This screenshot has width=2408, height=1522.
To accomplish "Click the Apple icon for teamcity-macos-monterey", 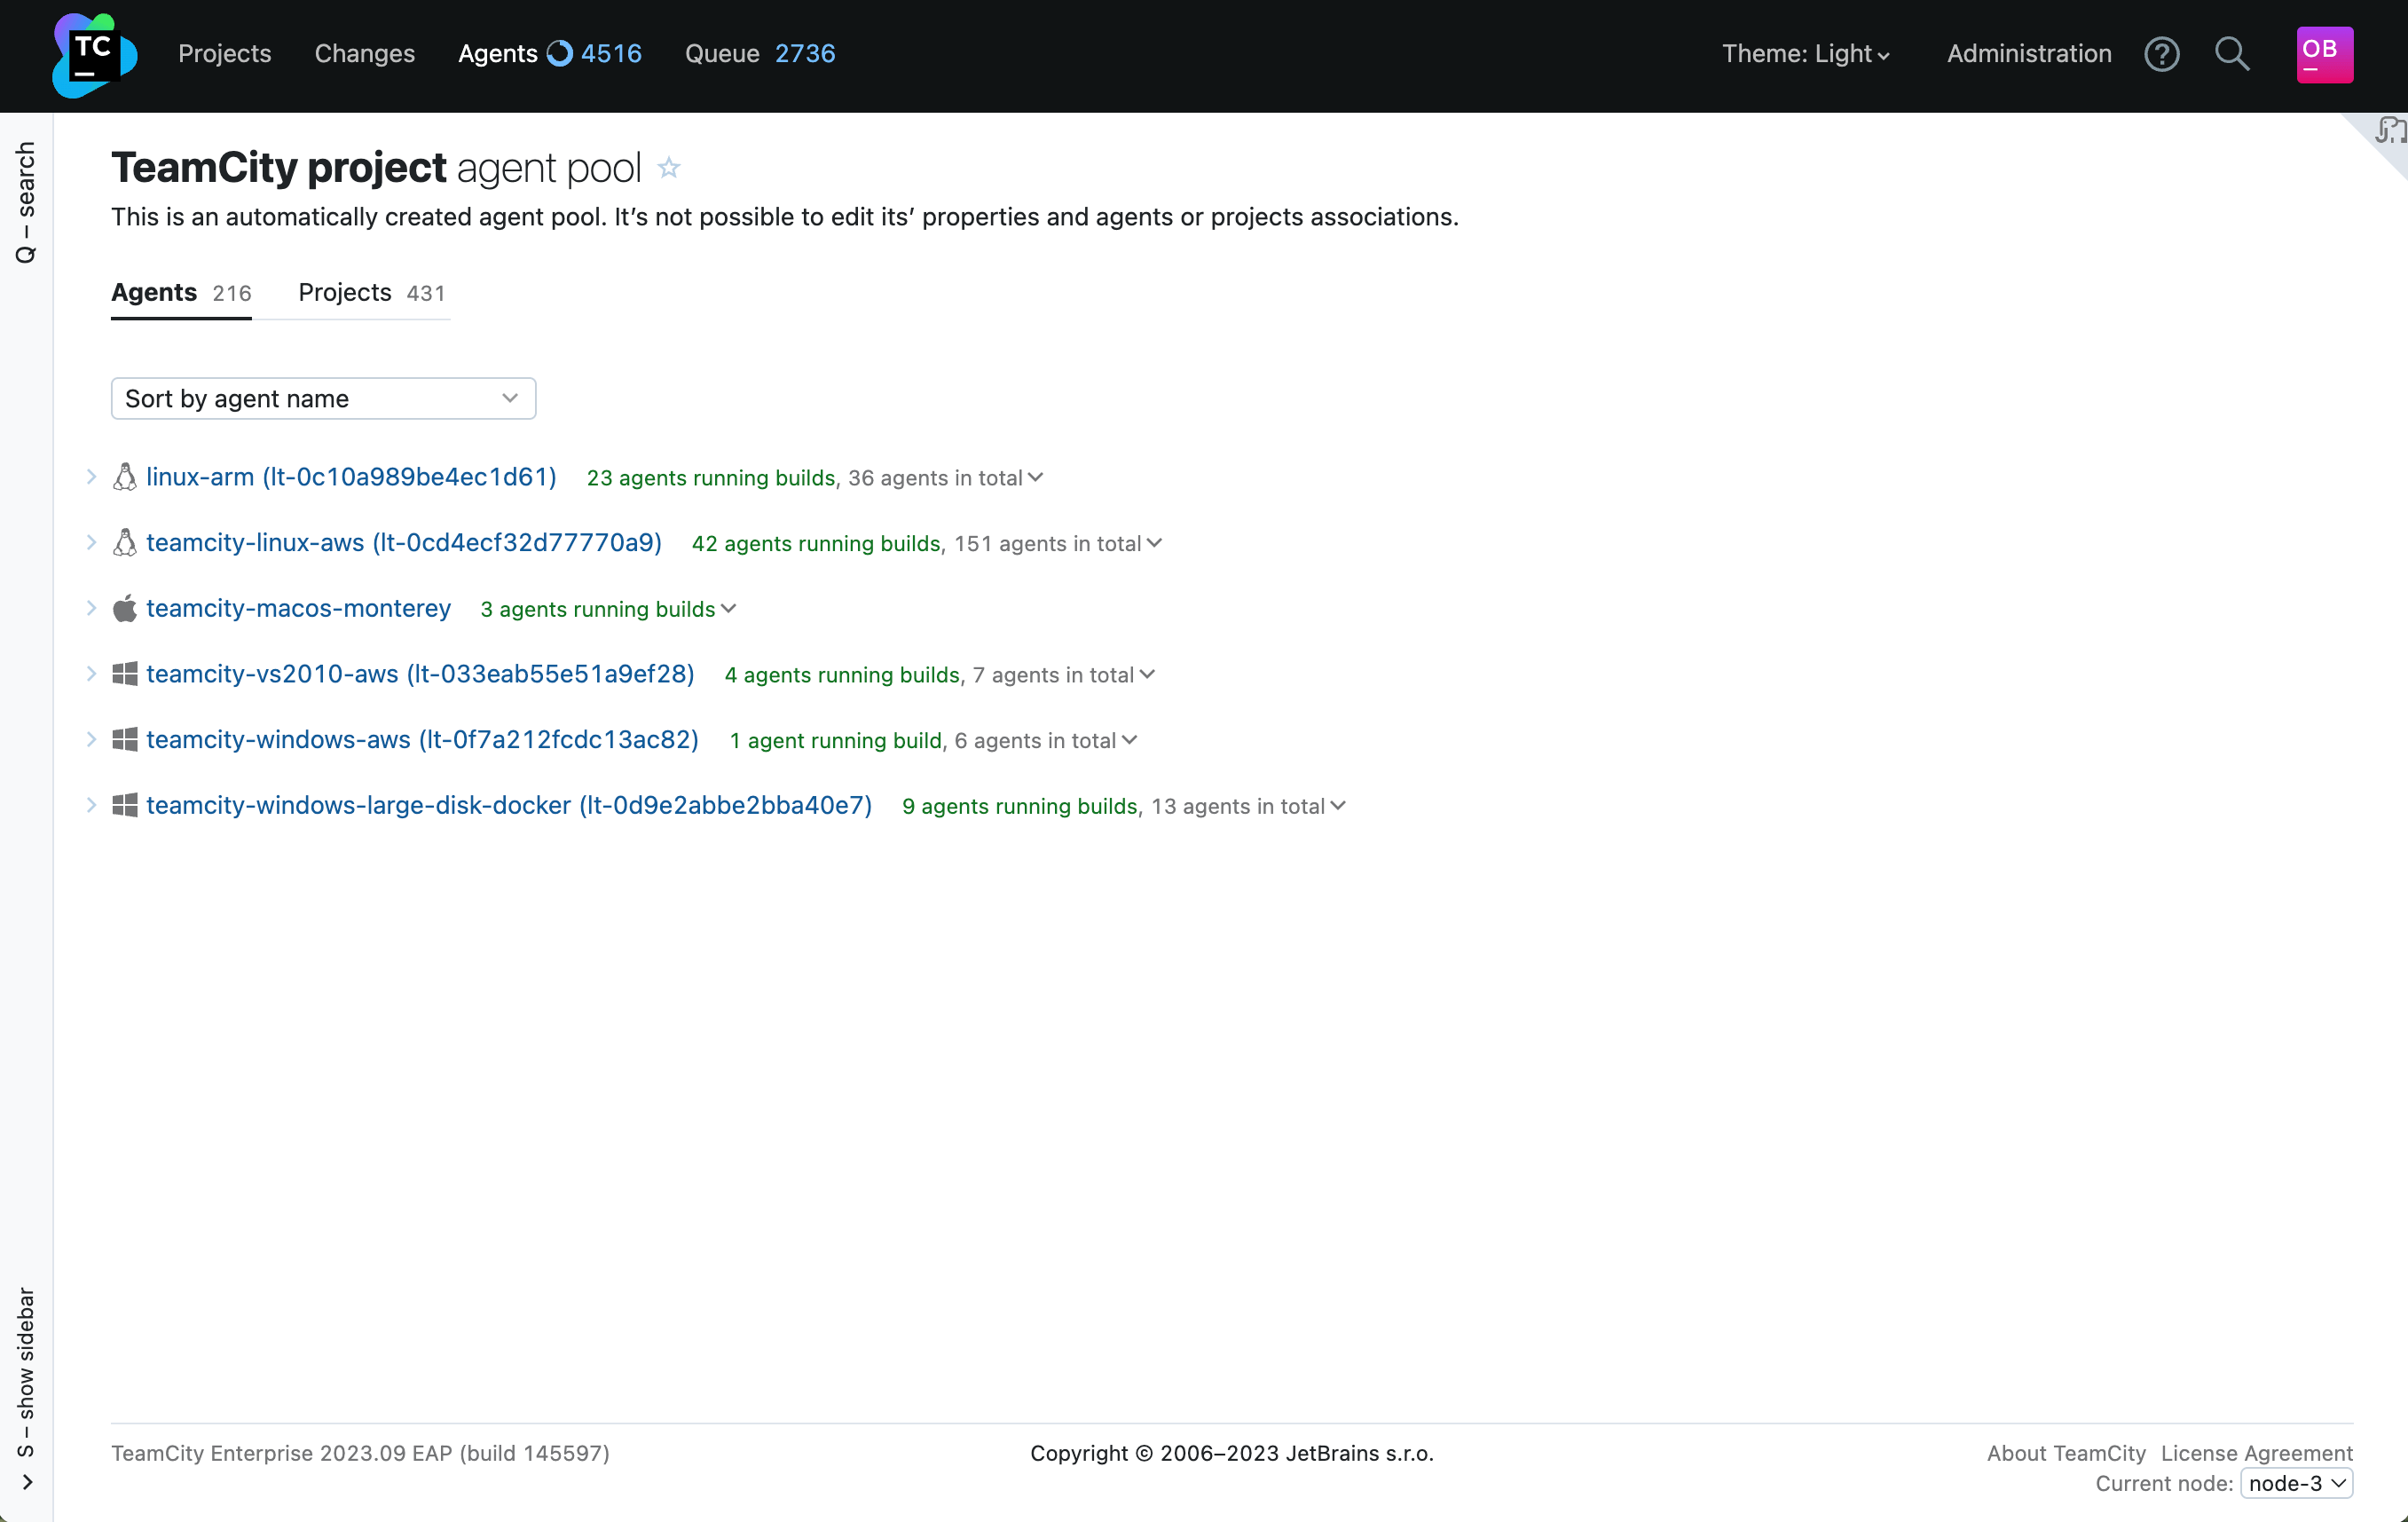I will point(125,609).
